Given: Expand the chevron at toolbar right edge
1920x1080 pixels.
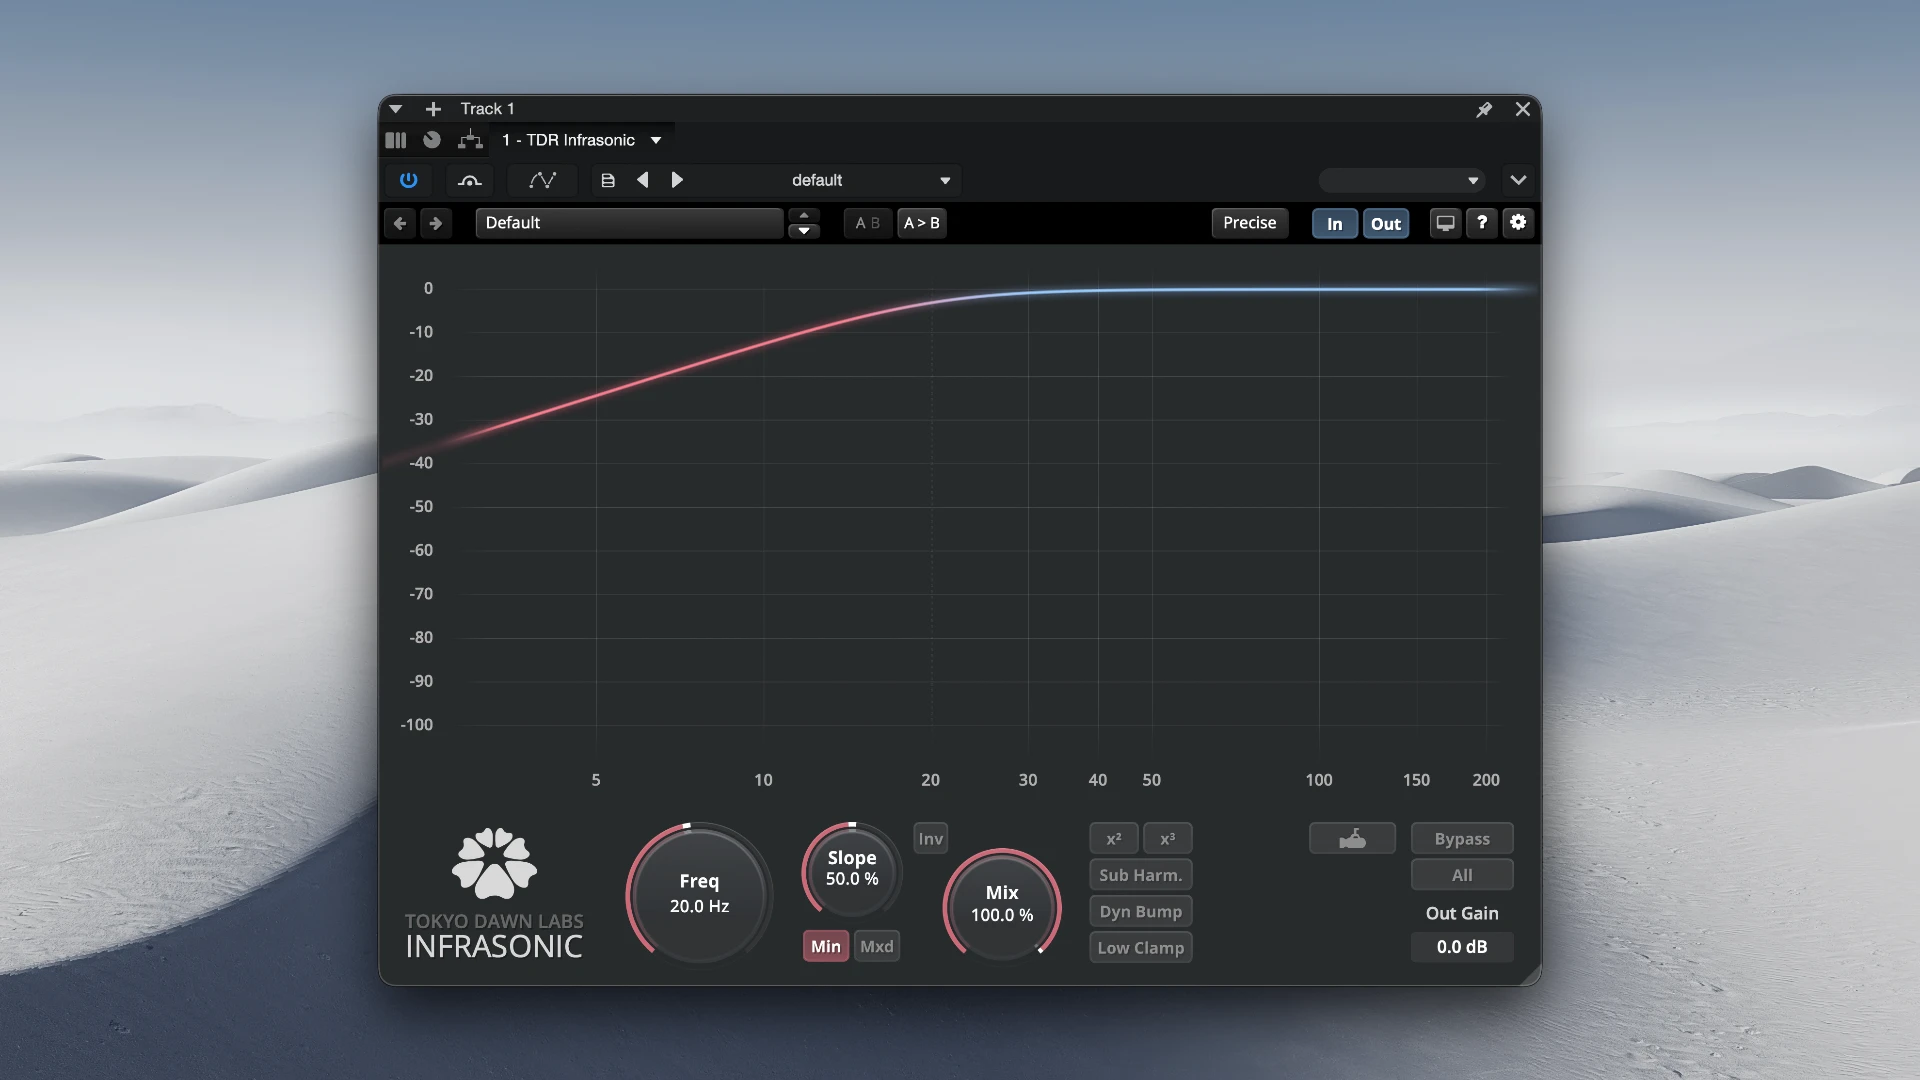Looking at the screenshot, I should click(1518, 180).
